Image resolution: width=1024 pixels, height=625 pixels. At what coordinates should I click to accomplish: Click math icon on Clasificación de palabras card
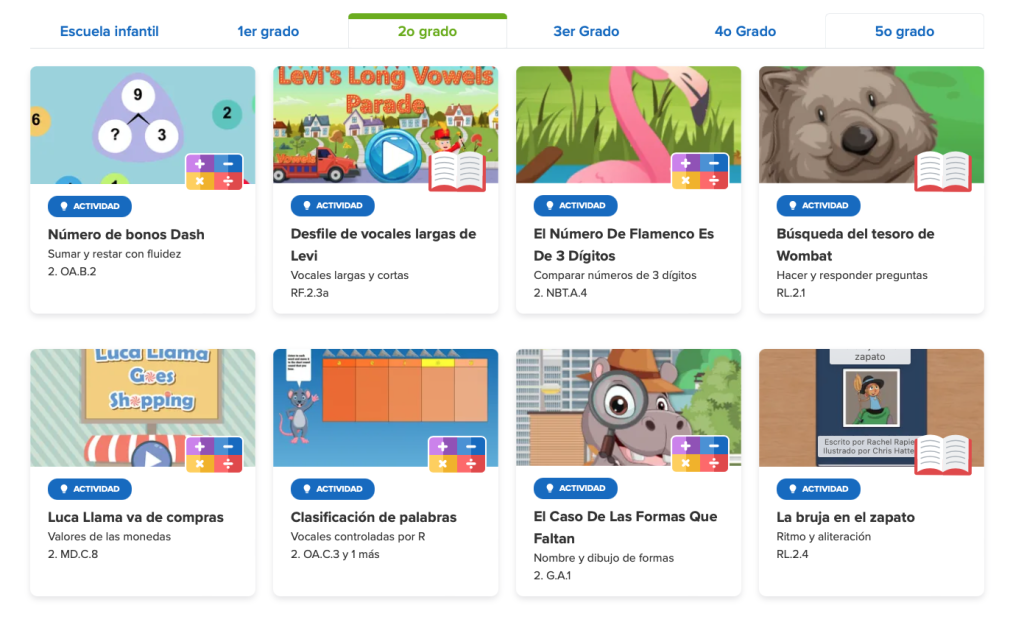[x=457, y=455]
